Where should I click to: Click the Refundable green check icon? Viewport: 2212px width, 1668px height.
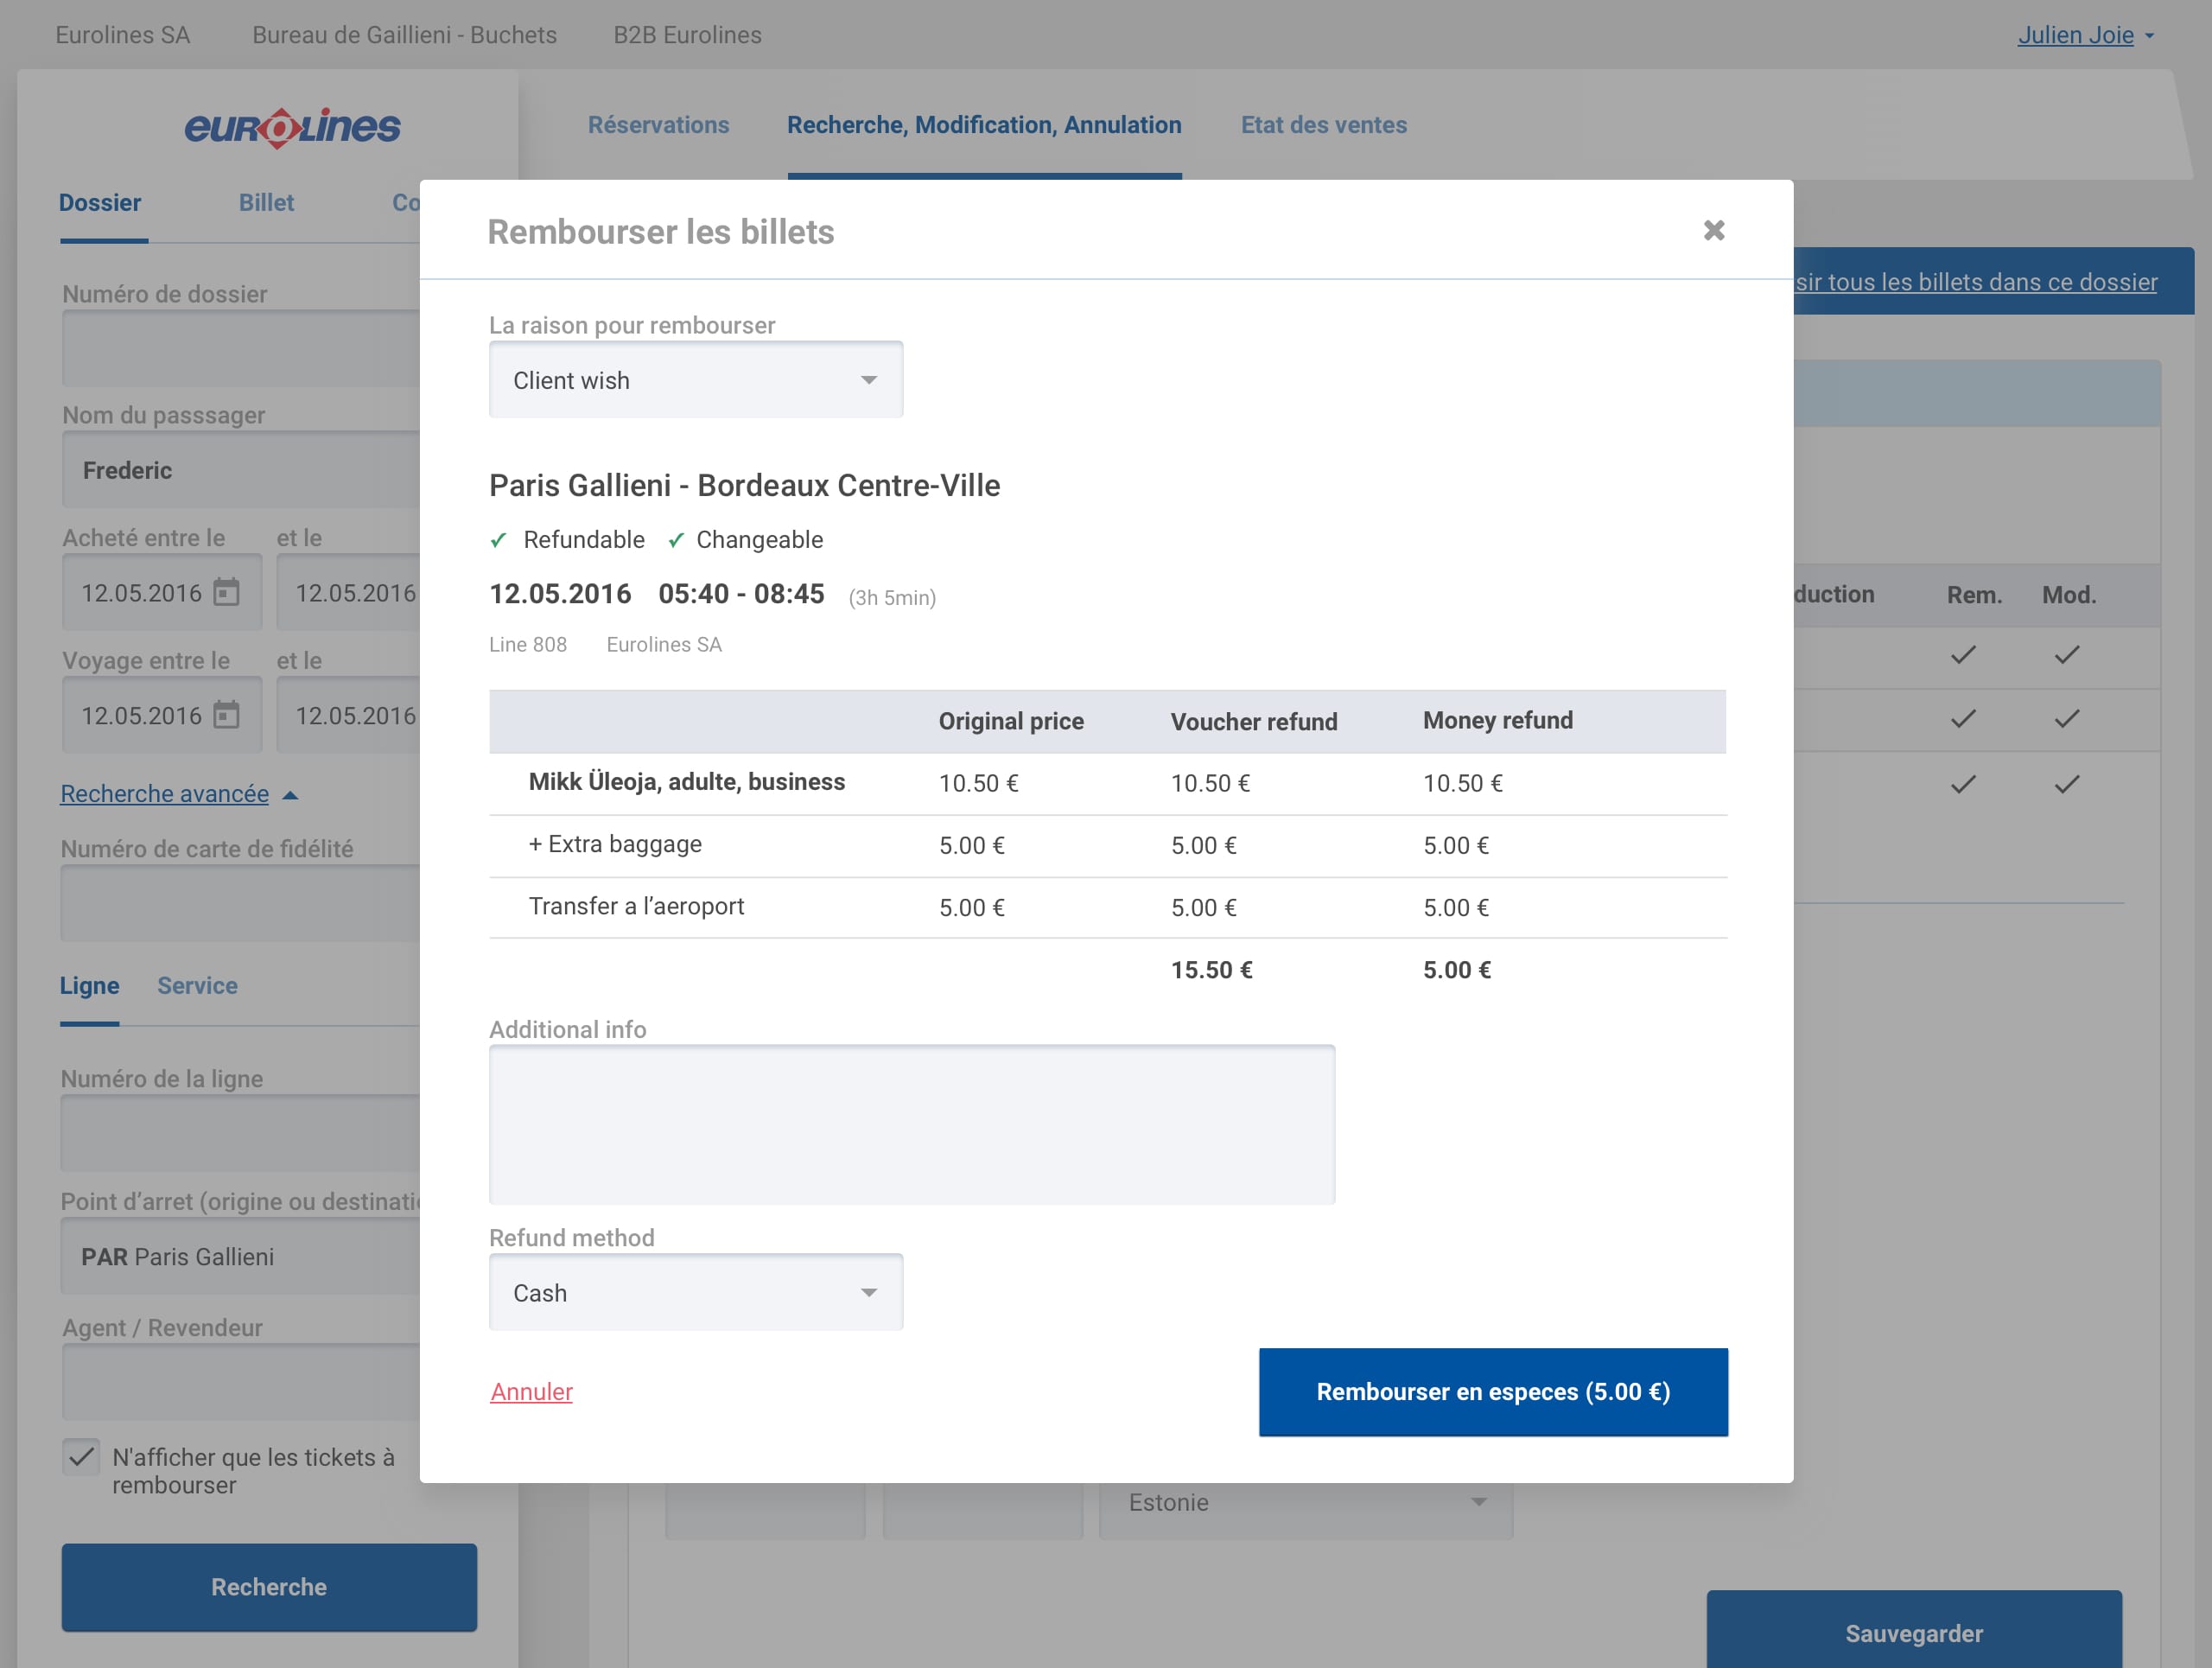[x=498, y=540]
